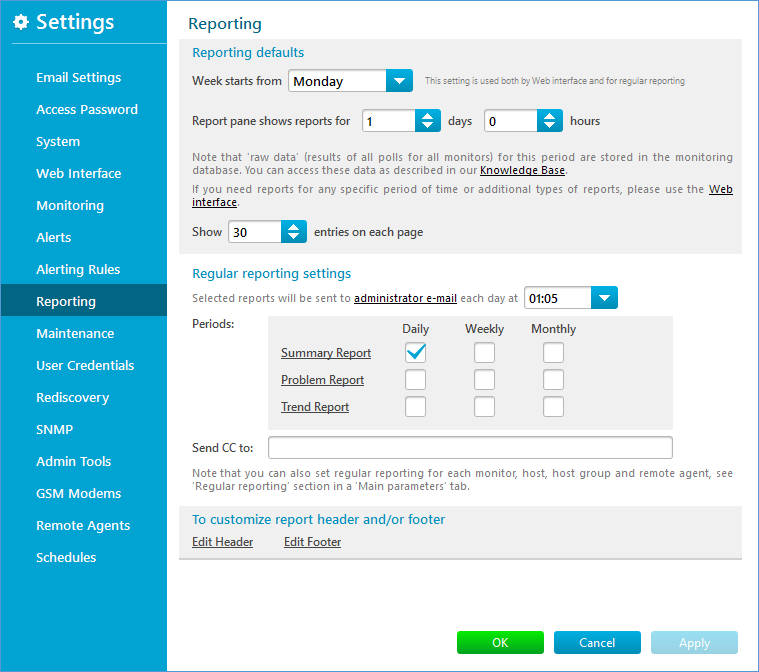
Task: Open Admin Tools section
Action: 74,461
